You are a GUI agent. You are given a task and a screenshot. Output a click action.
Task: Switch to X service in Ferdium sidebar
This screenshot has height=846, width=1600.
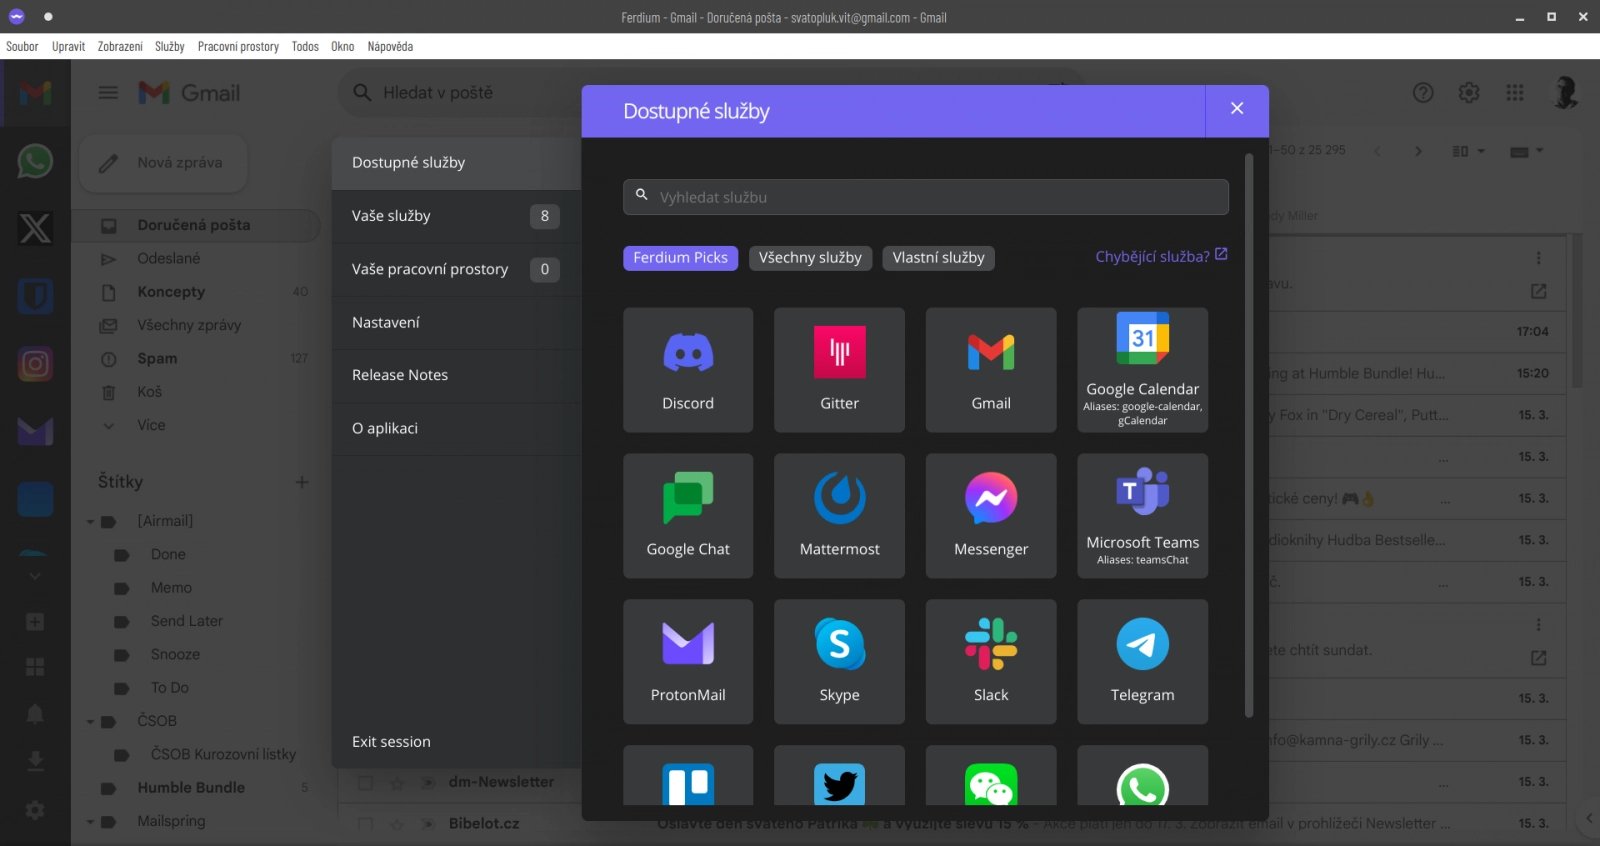pyautogui.click(x=35, y=228)
